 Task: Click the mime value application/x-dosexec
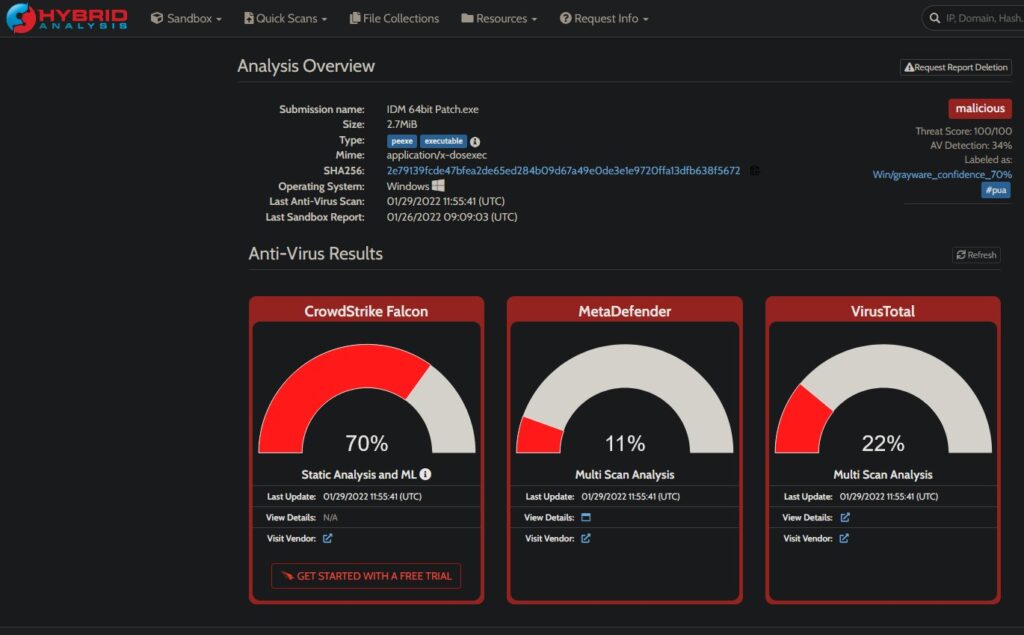436,155
